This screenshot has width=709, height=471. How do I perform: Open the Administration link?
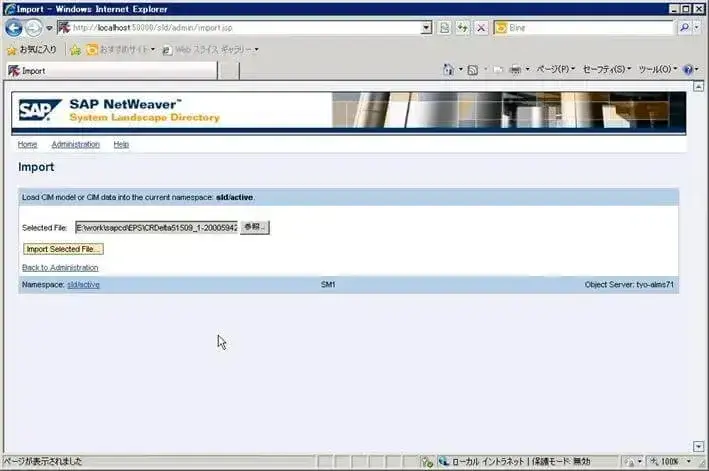76,145
